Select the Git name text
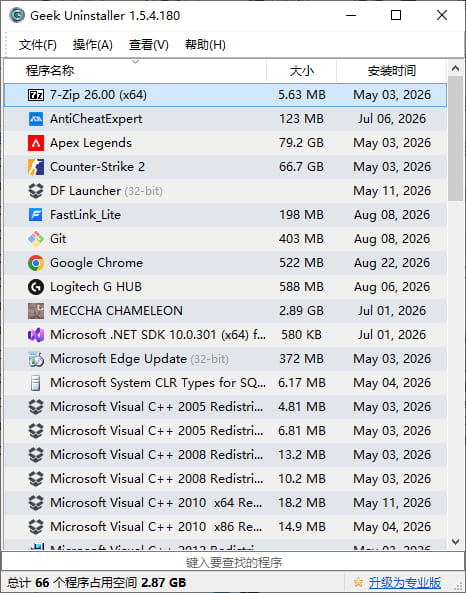The image size is (466, 593). tap(58, 239)
